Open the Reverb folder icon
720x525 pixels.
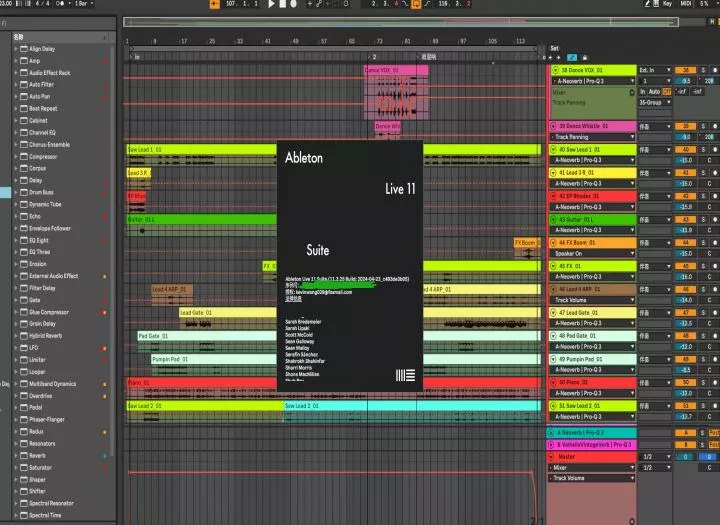tap(24, 456)
